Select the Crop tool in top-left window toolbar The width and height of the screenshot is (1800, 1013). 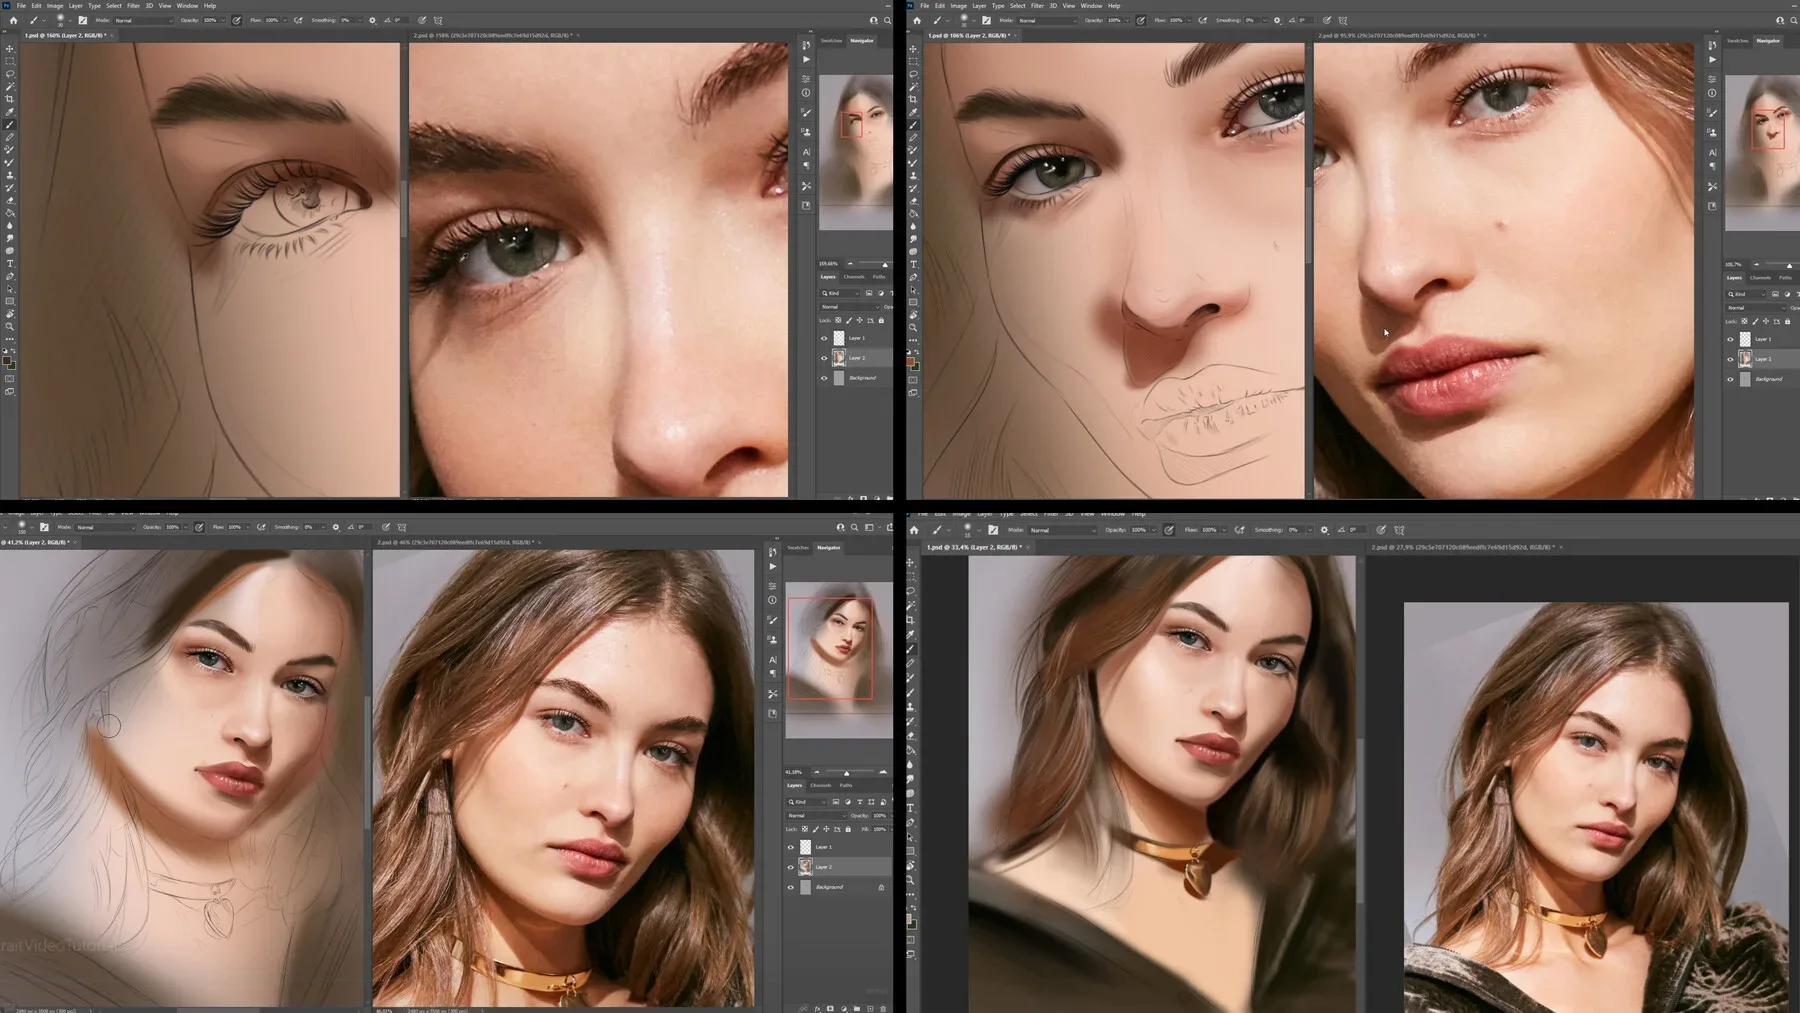pyautogui.click(x=10, y=99)
